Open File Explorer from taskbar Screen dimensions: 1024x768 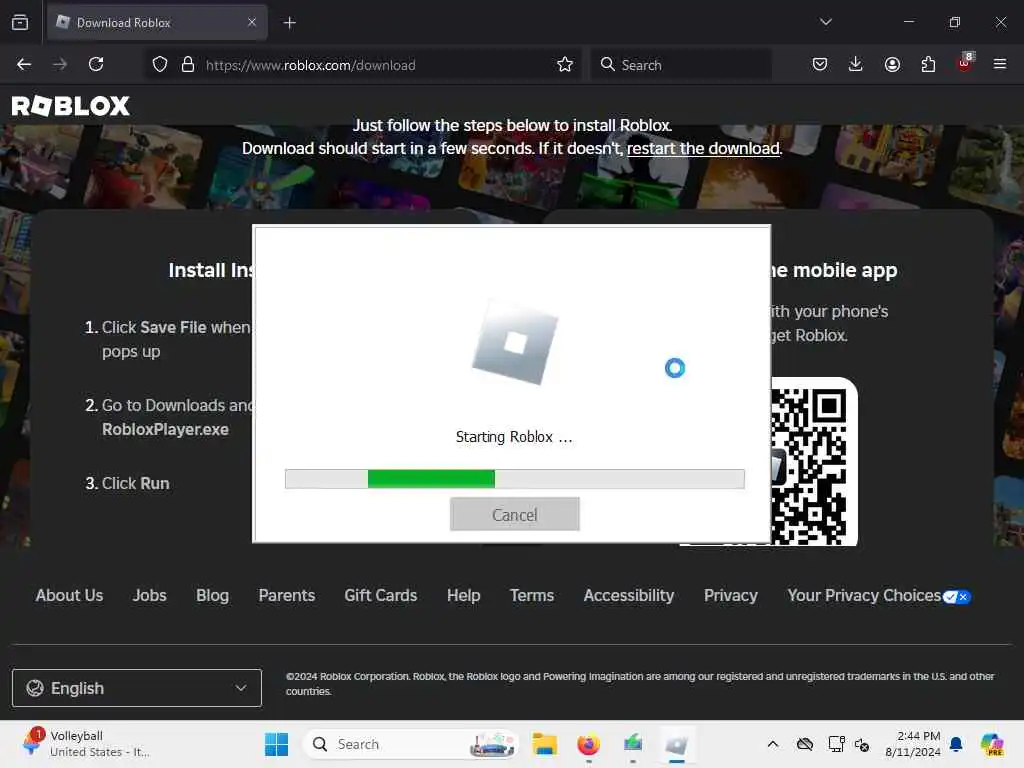544,744
